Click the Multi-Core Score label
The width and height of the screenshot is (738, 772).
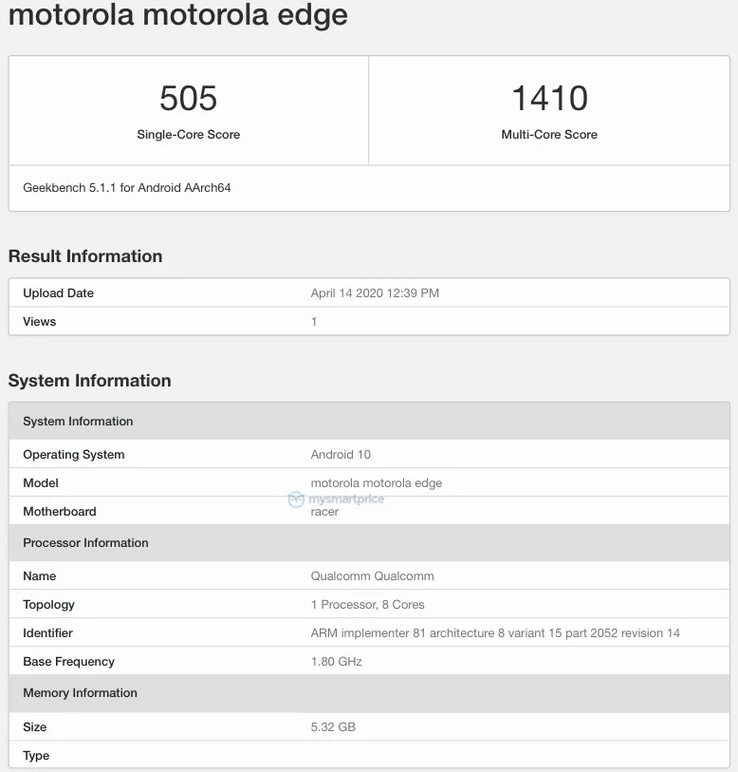549,134
